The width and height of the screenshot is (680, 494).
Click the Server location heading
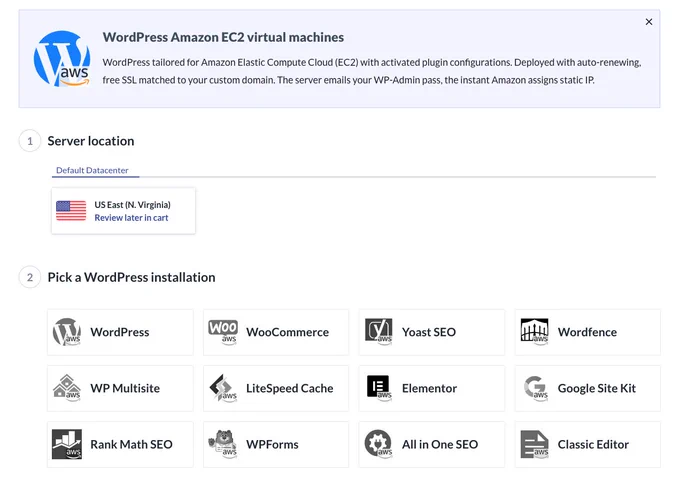[x=91, y=141]
